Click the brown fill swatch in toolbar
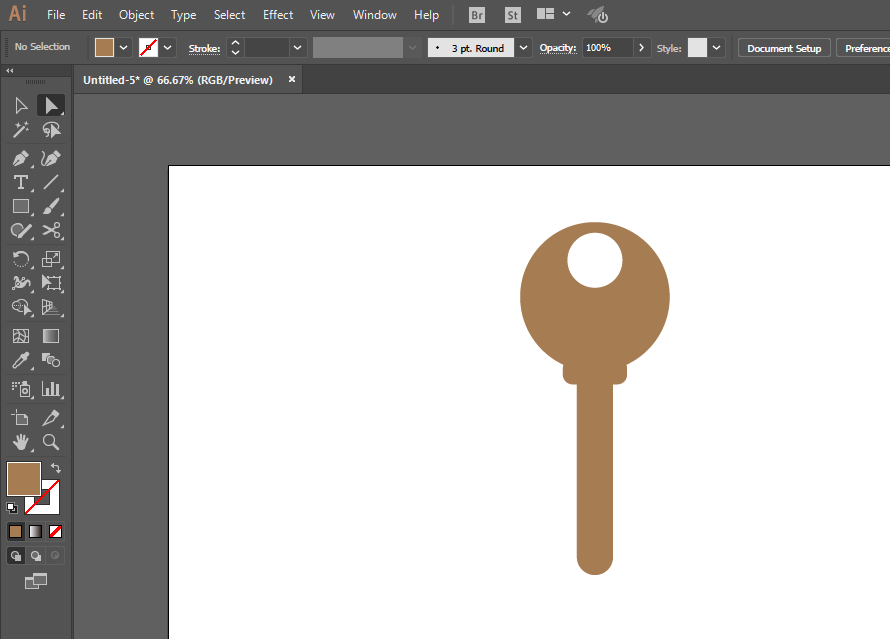The width and height of the screenshot is (890, 639). click(x=23, y=479)
